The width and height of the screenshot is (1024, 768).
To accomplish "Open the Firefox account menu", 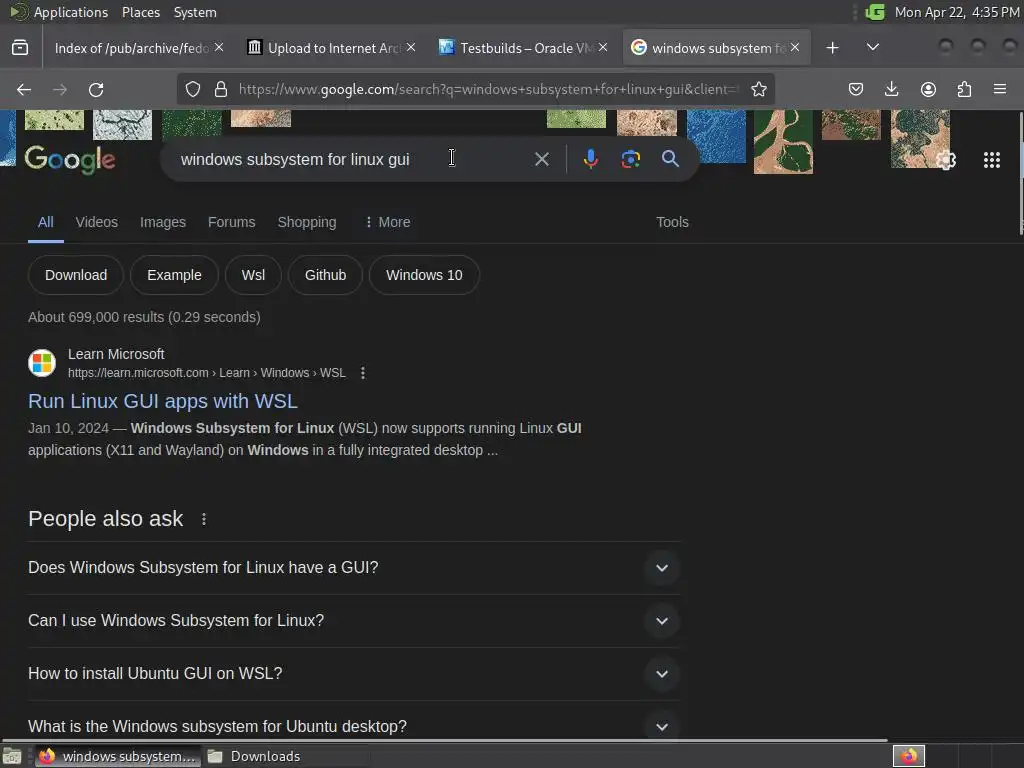I will [928, 89].
